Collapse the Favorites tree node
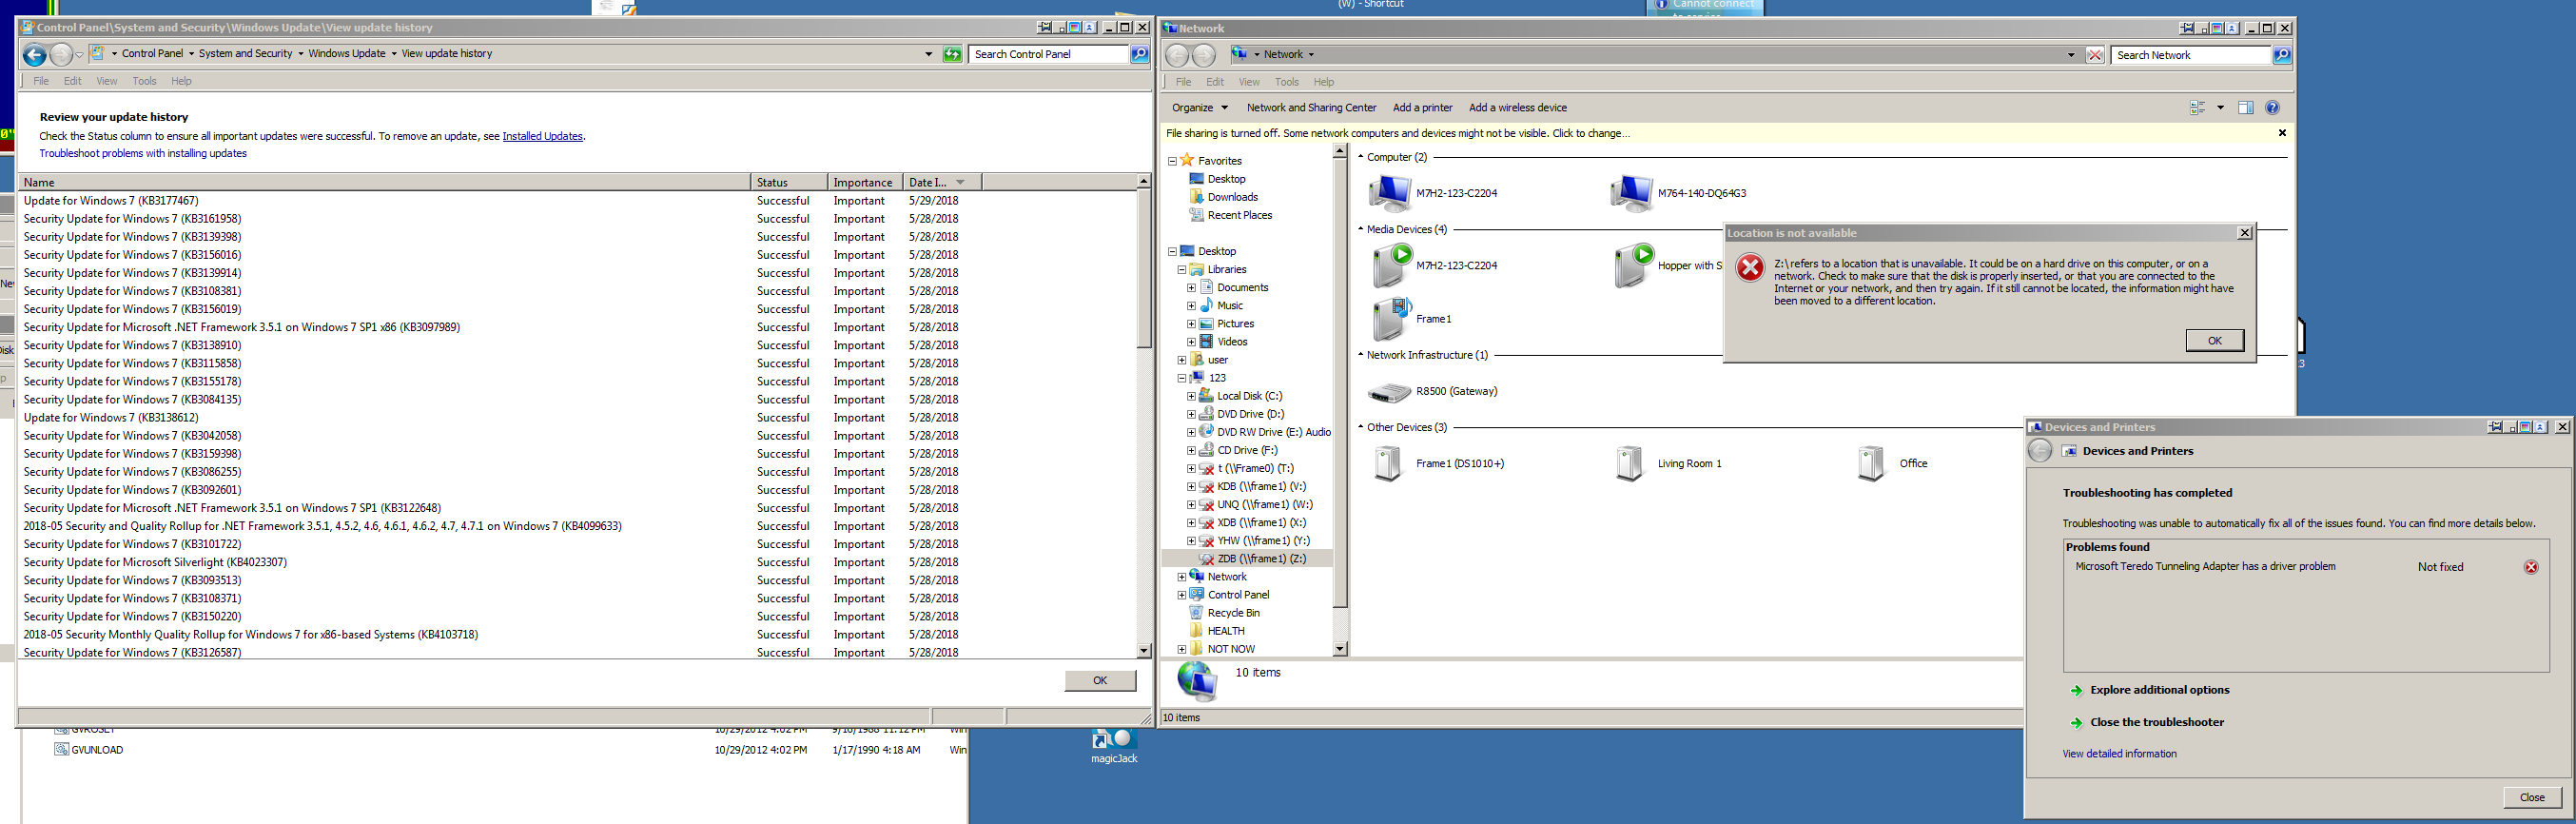 pyautogui.click(x=1172, y=161)
